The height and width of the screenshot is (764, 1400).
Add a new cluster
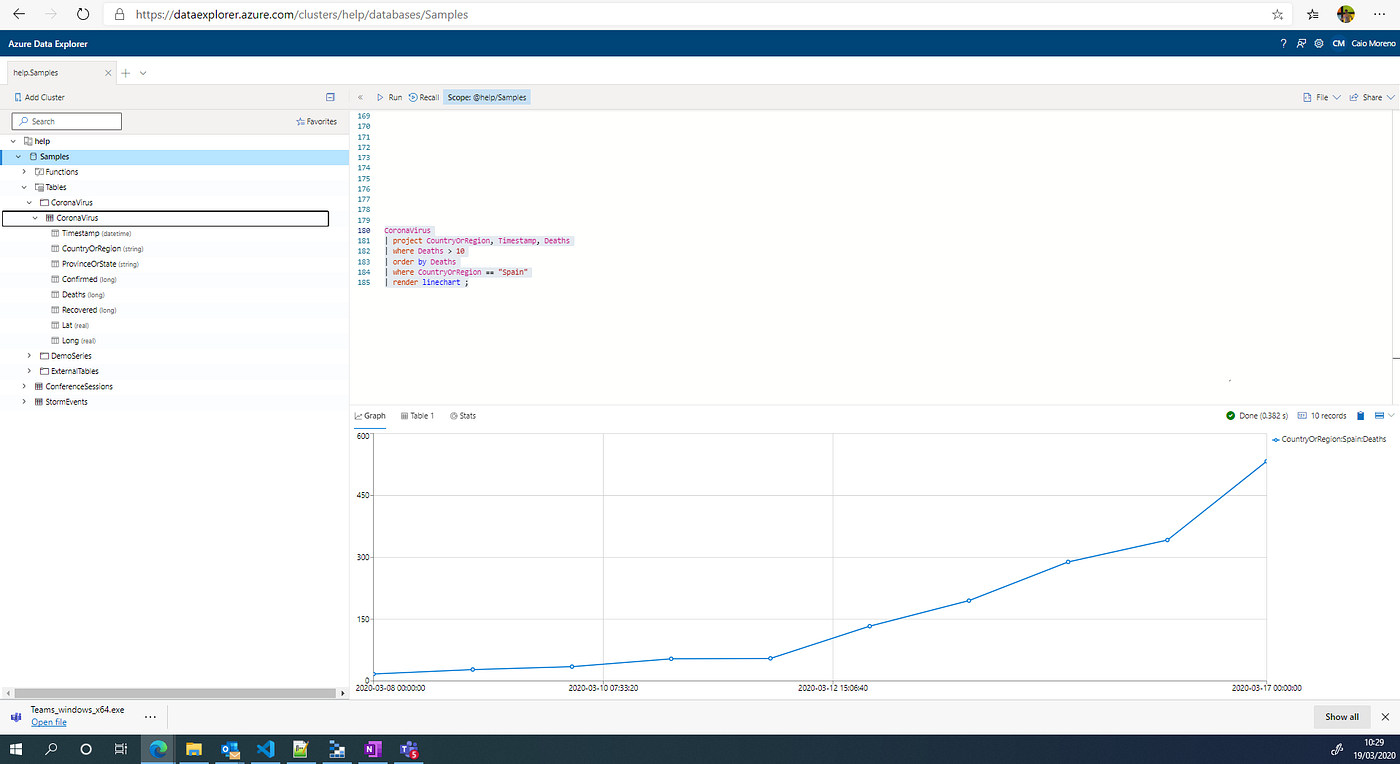(x=38, y=97)
